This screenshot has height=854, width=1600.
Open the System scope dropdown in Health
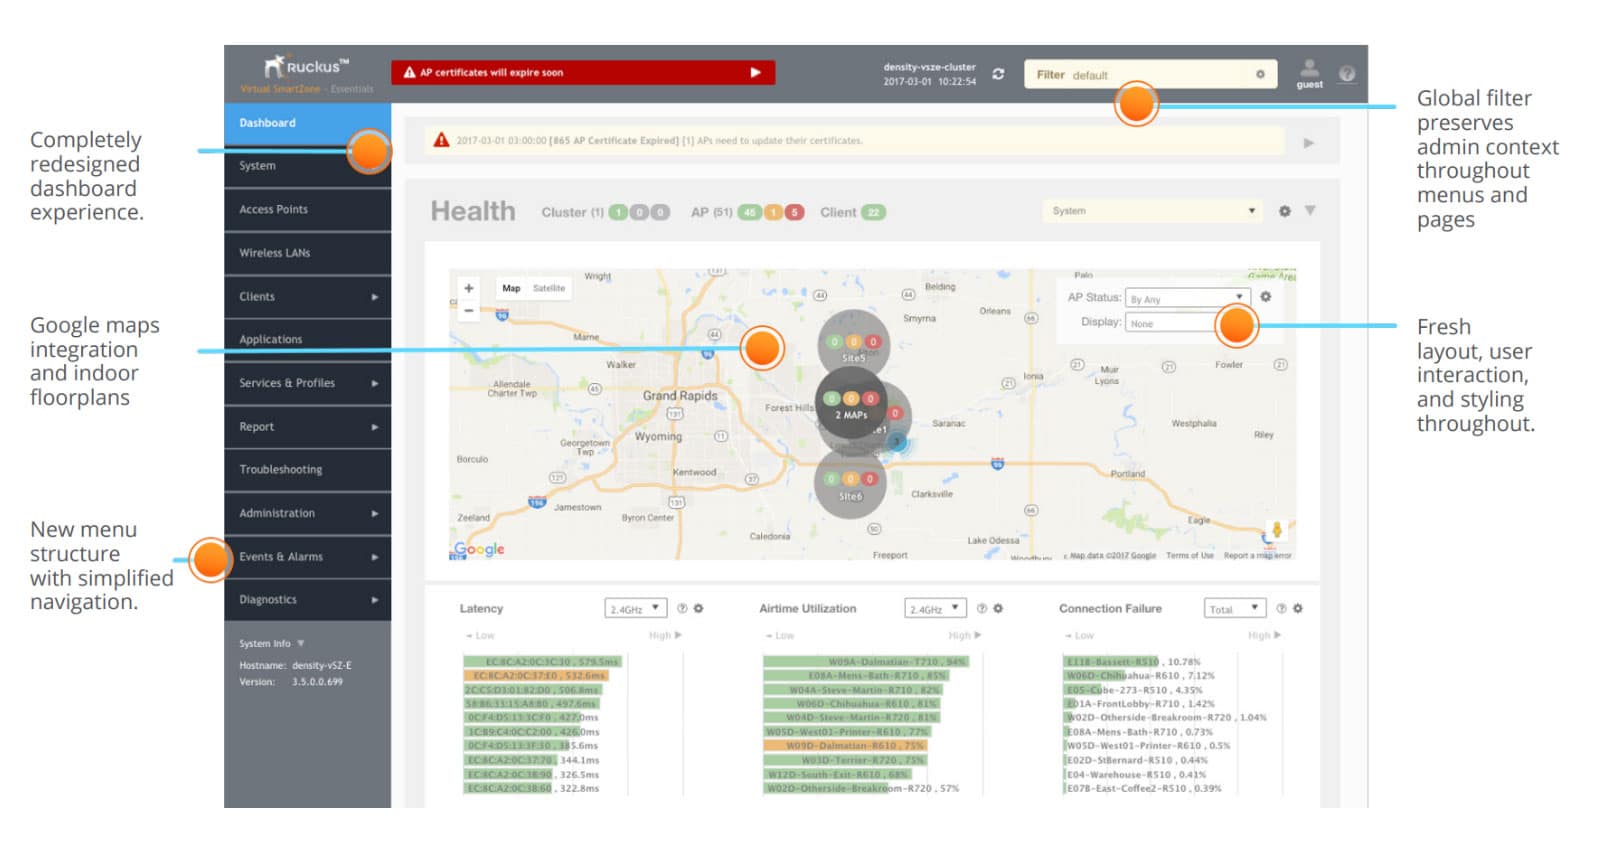point(1151,211)
